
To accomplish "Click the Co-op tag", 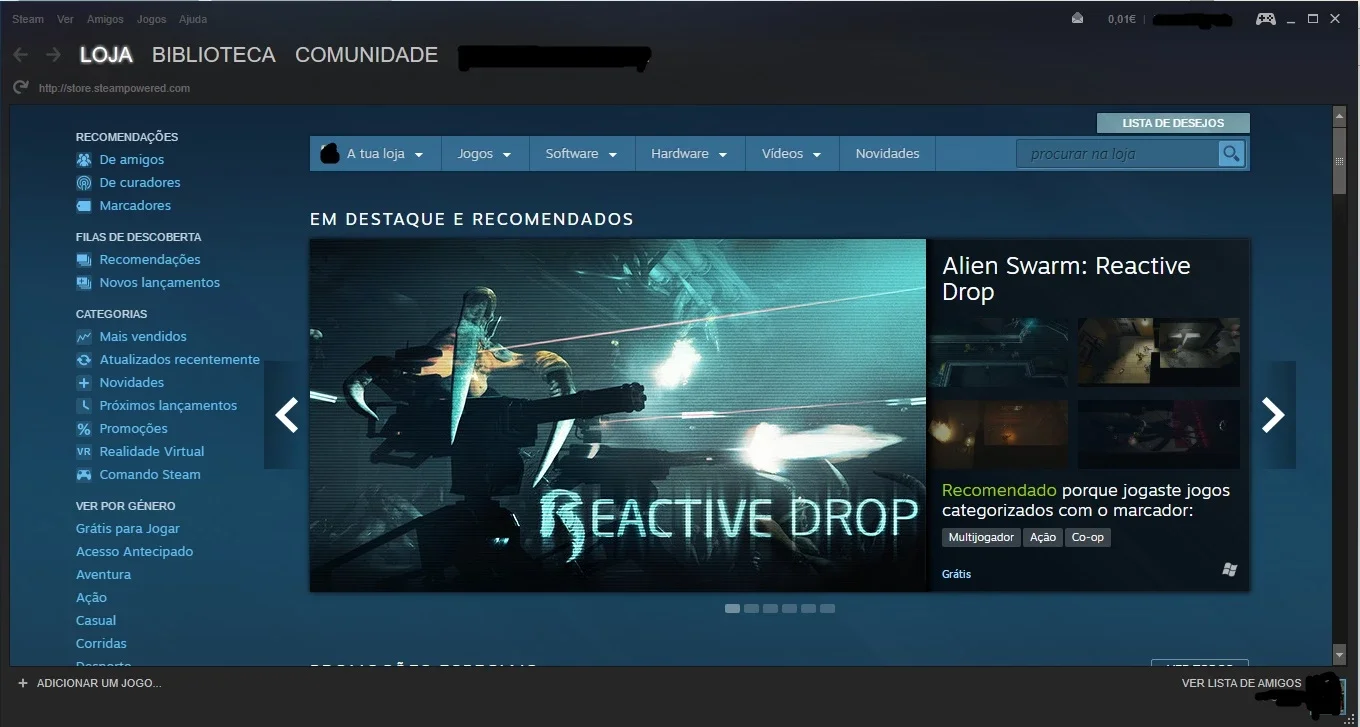I will click(x=1088, y=538).
